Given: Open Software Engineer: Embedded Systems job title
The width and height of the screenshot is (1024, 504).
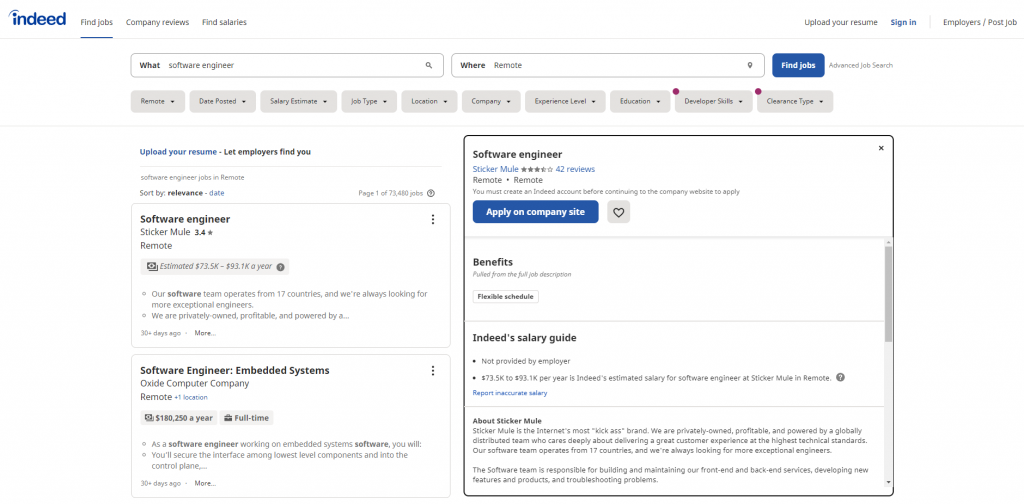Looking at the screenshot, I should [234, 371].
